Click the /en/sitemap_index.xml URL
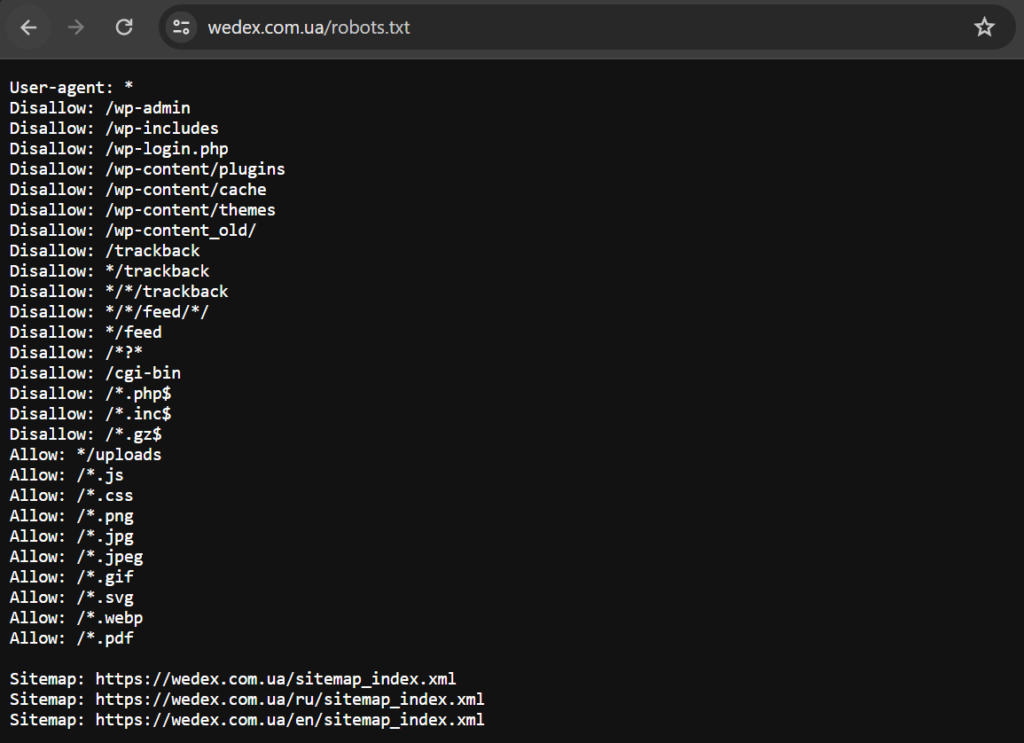The width and height of the screenshot is (1024, 743). tap(290, 719)
